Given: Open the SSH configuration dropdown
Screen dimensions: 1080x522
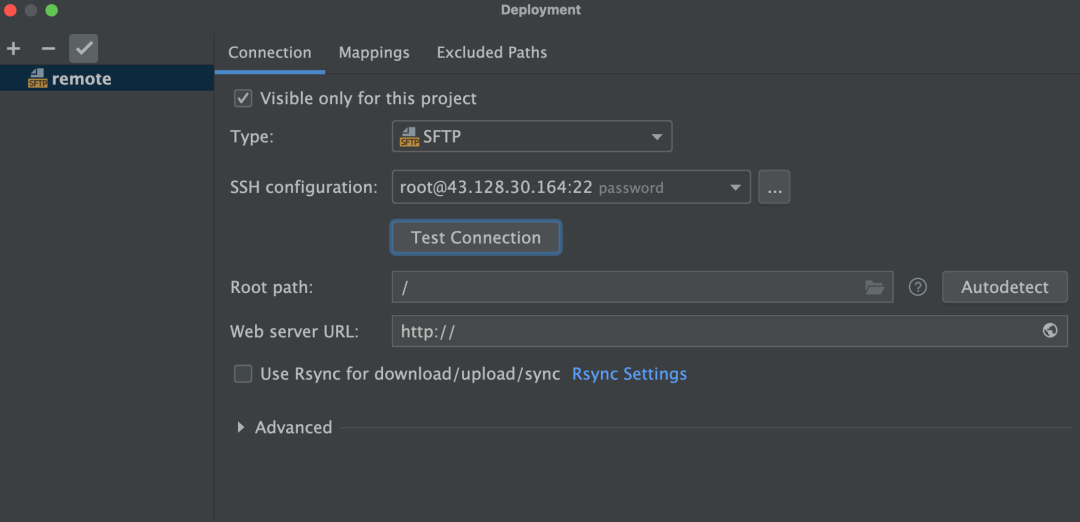Looking at the screenshot, I should [570, 187].
